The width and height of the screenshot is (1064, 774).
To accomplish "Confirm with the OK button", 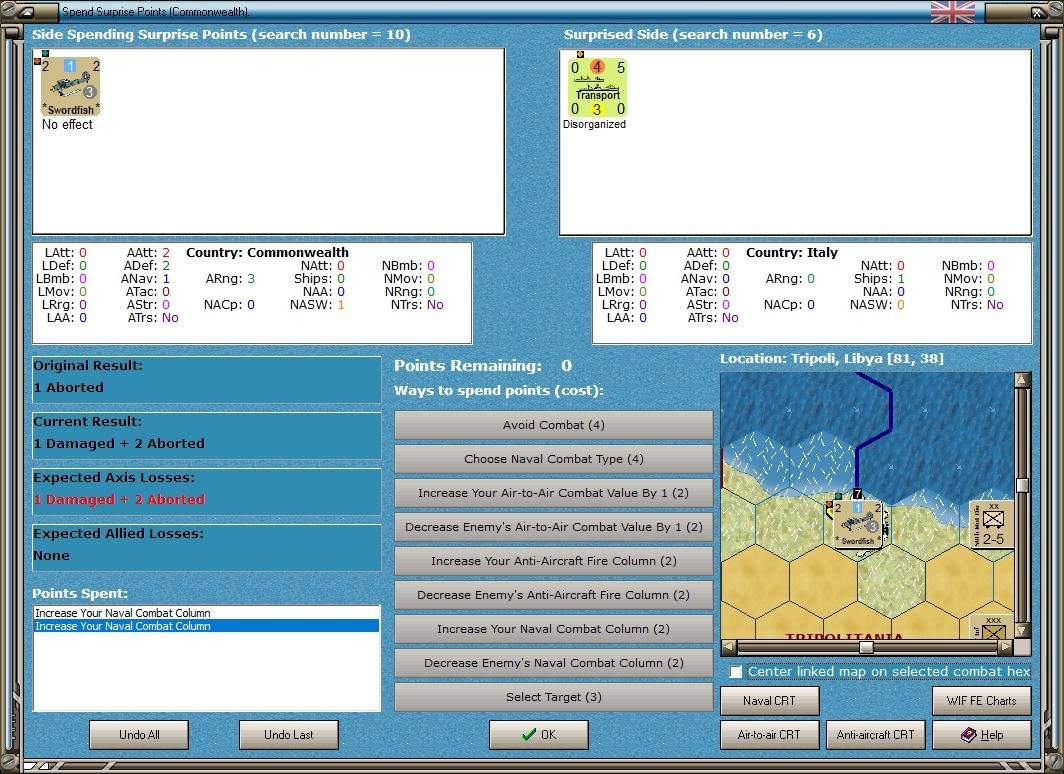I will pos(539,735).
